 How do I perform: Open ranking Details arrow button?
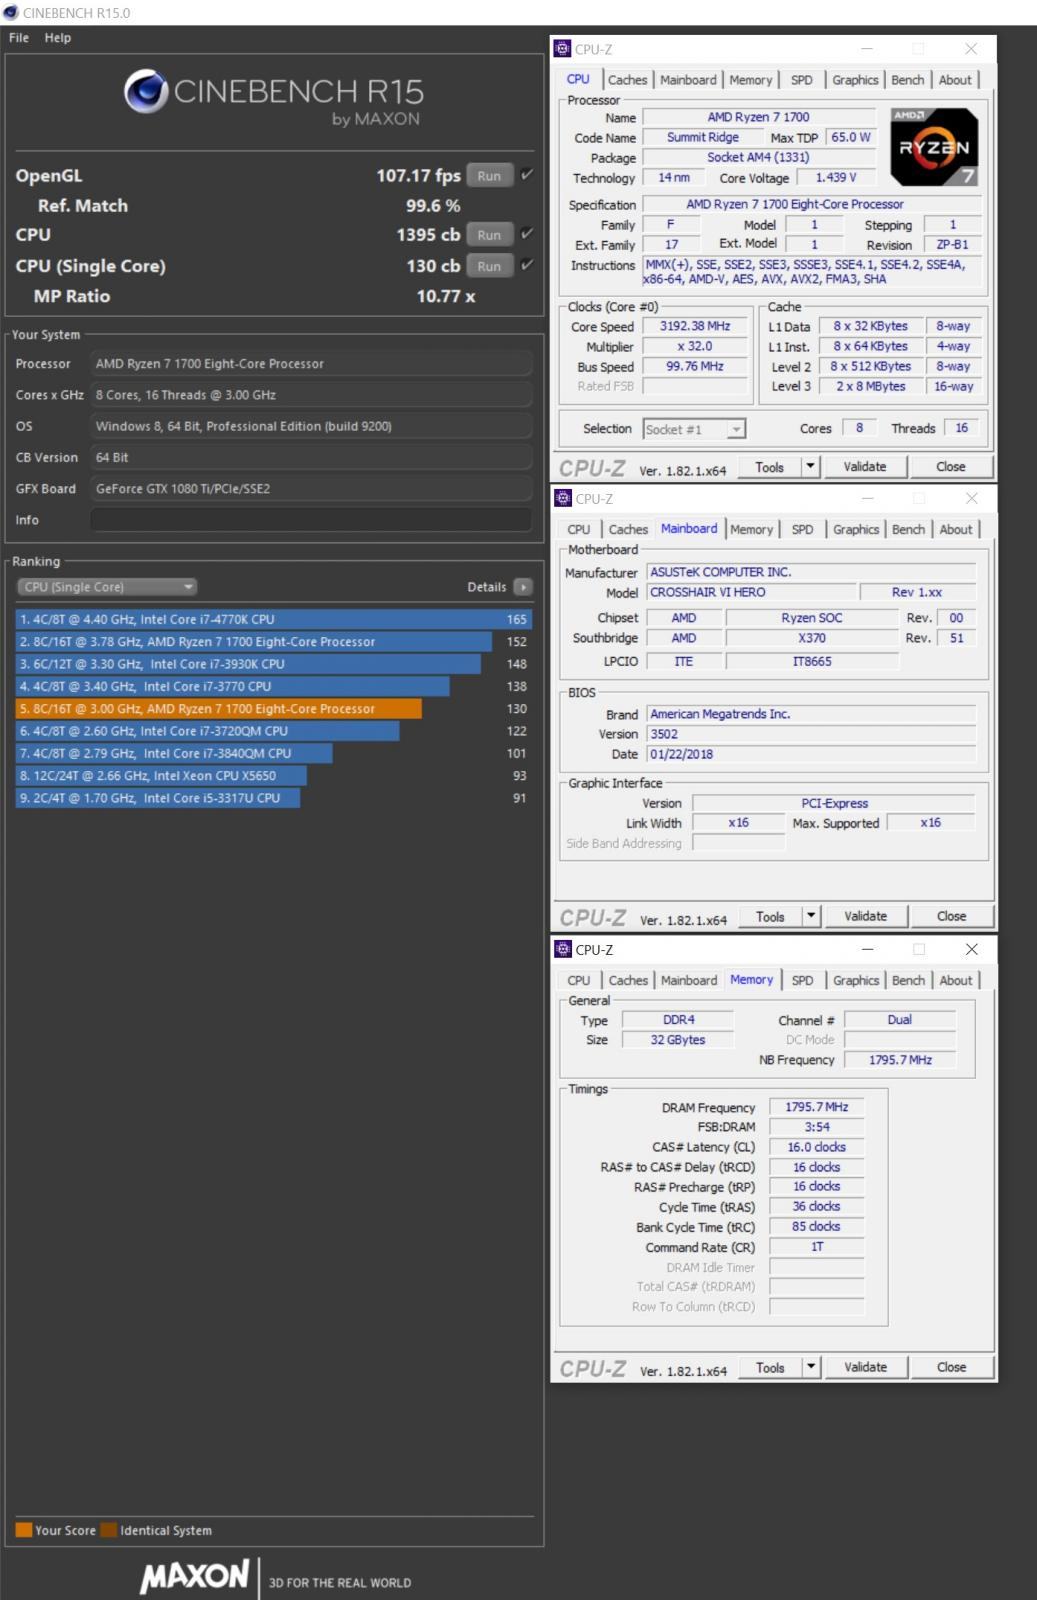pyautogui.click(x=523, y=587)
